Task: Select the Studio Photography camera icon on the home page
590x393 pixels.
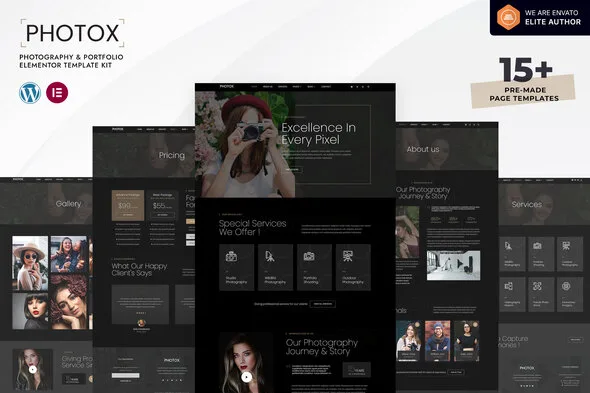Action: click(231, 256)
